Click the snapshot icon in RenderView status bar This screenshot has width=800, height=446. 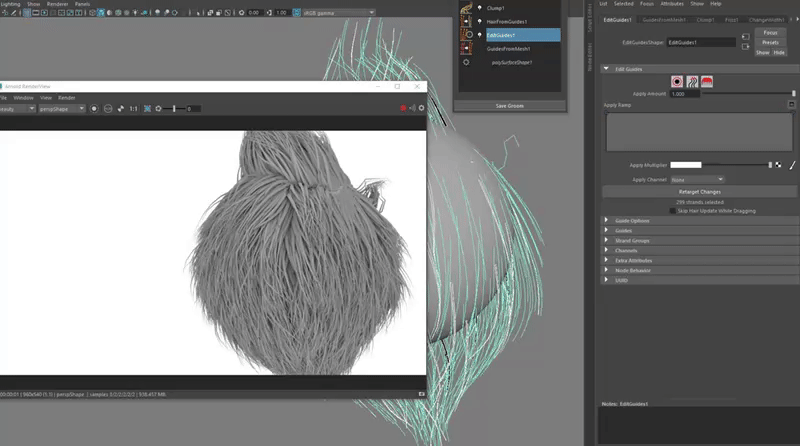coord(421,394)
